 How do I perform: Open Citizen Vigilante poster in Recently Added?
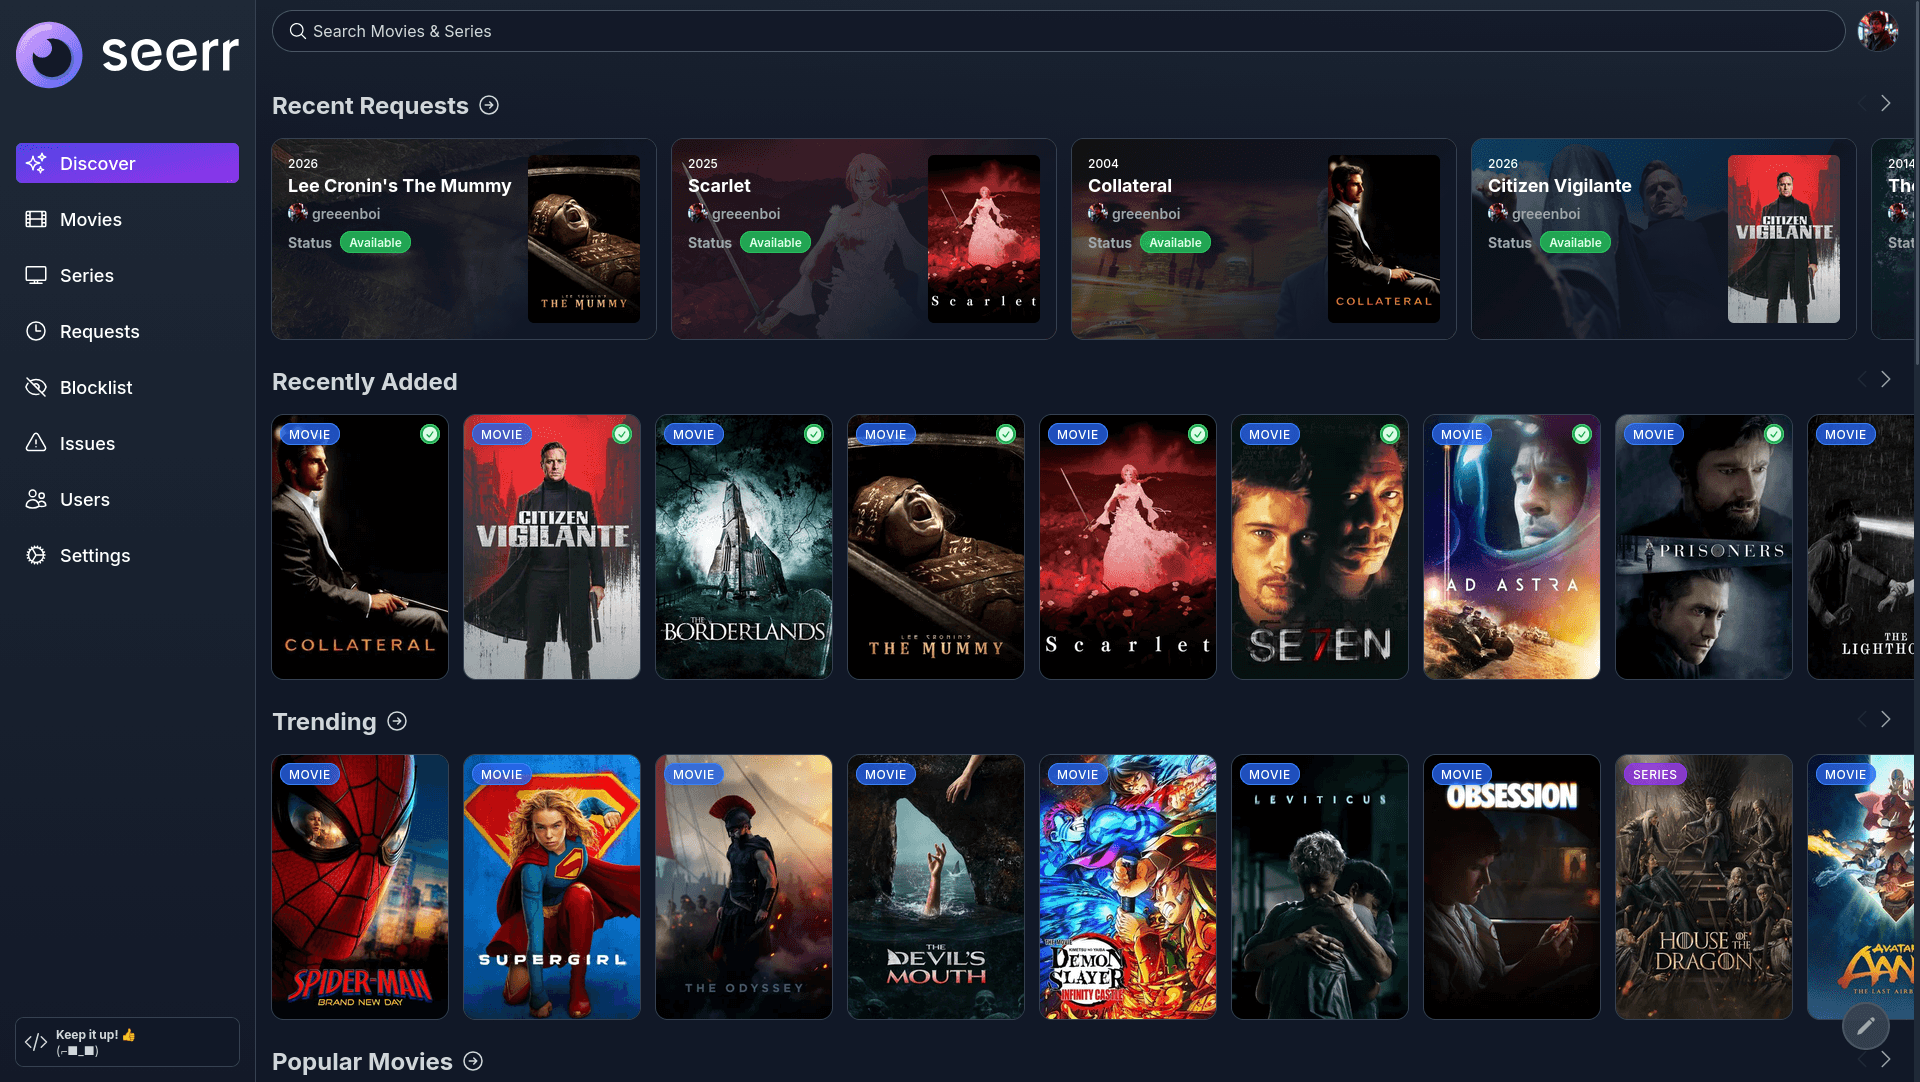pyautogui.click(x=552, y=547)
